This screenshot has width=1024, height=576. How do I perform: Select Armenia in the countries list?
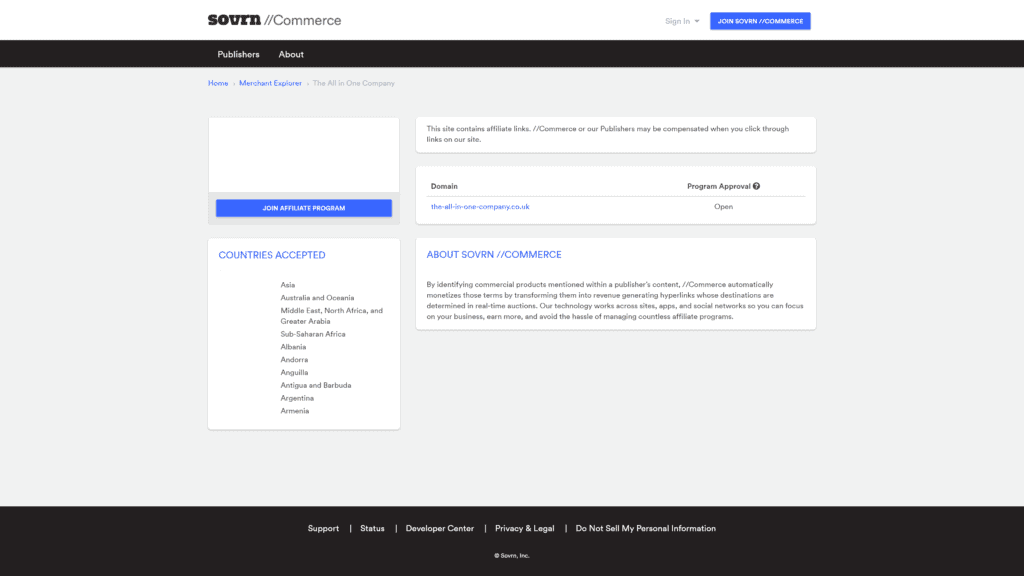(295, 411)
